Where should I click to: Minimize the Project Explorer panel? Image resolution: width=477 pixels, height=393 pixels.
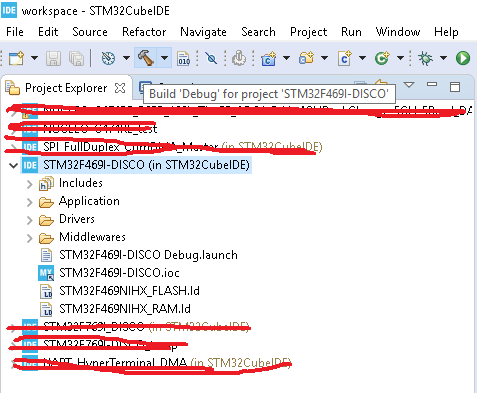pos(432,84)
